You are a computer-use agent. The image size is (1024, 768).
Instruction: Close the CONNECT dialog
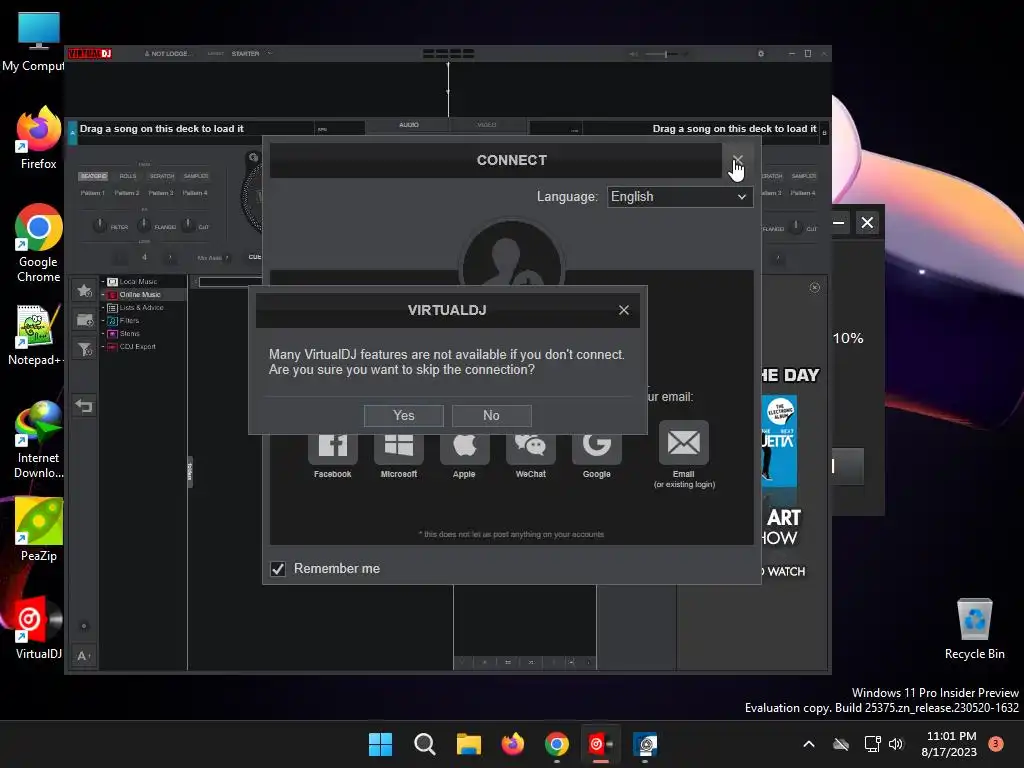tap(737, 160)
